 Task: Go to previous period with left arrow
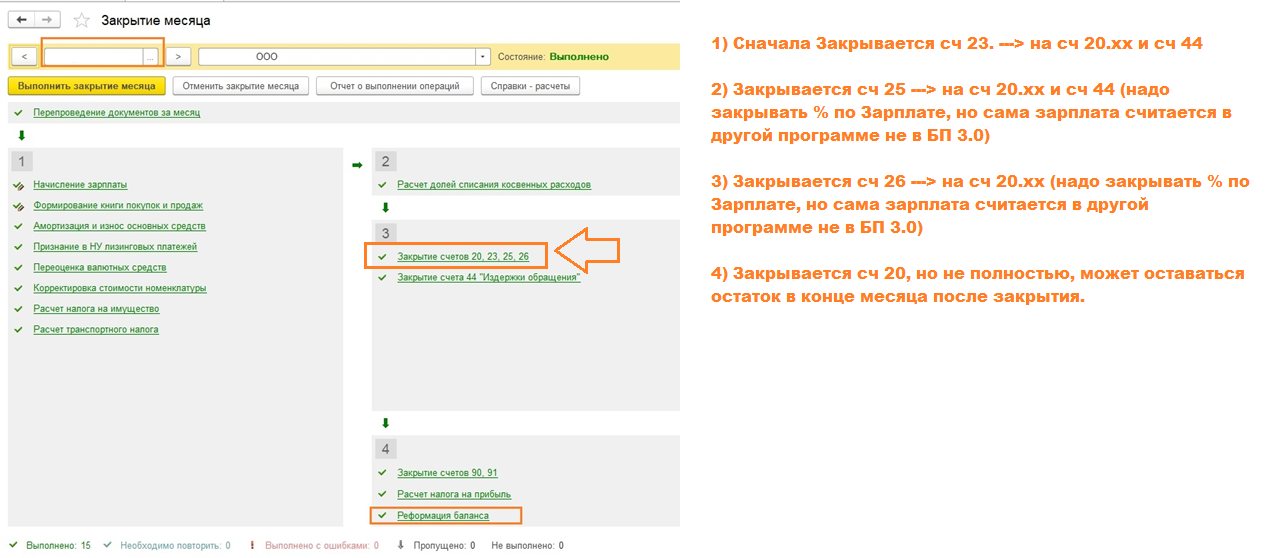point(24,57)
